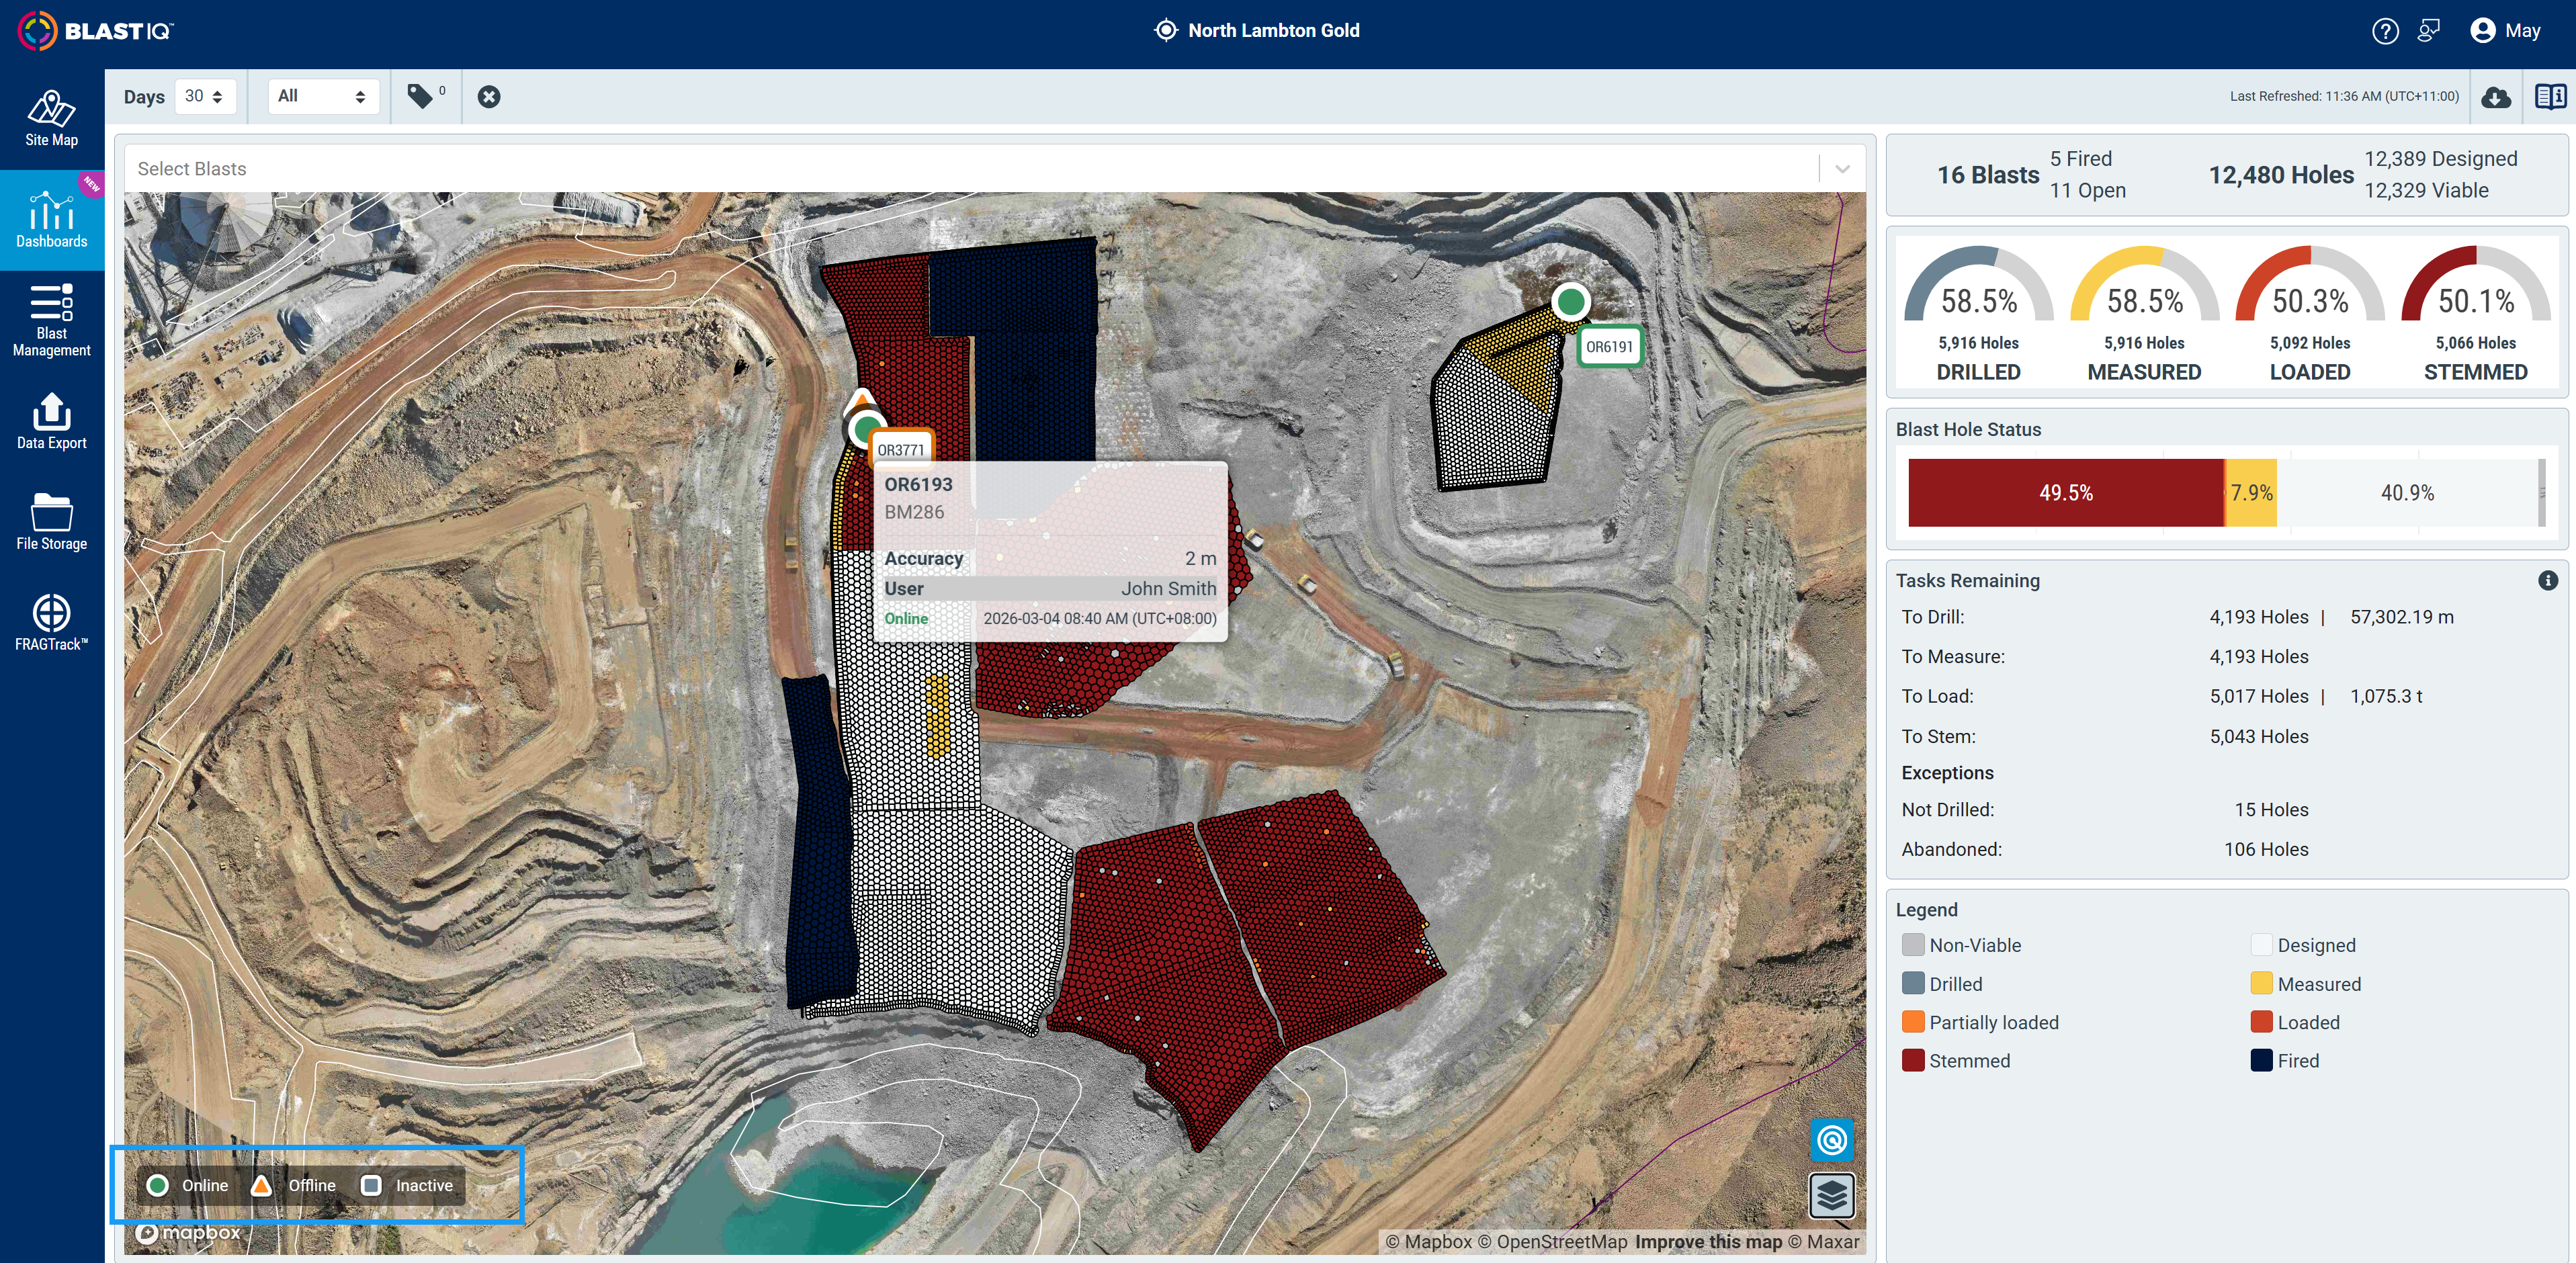Click the OR6191 online device marker

pyautogui.click(x=1571, y=301)
